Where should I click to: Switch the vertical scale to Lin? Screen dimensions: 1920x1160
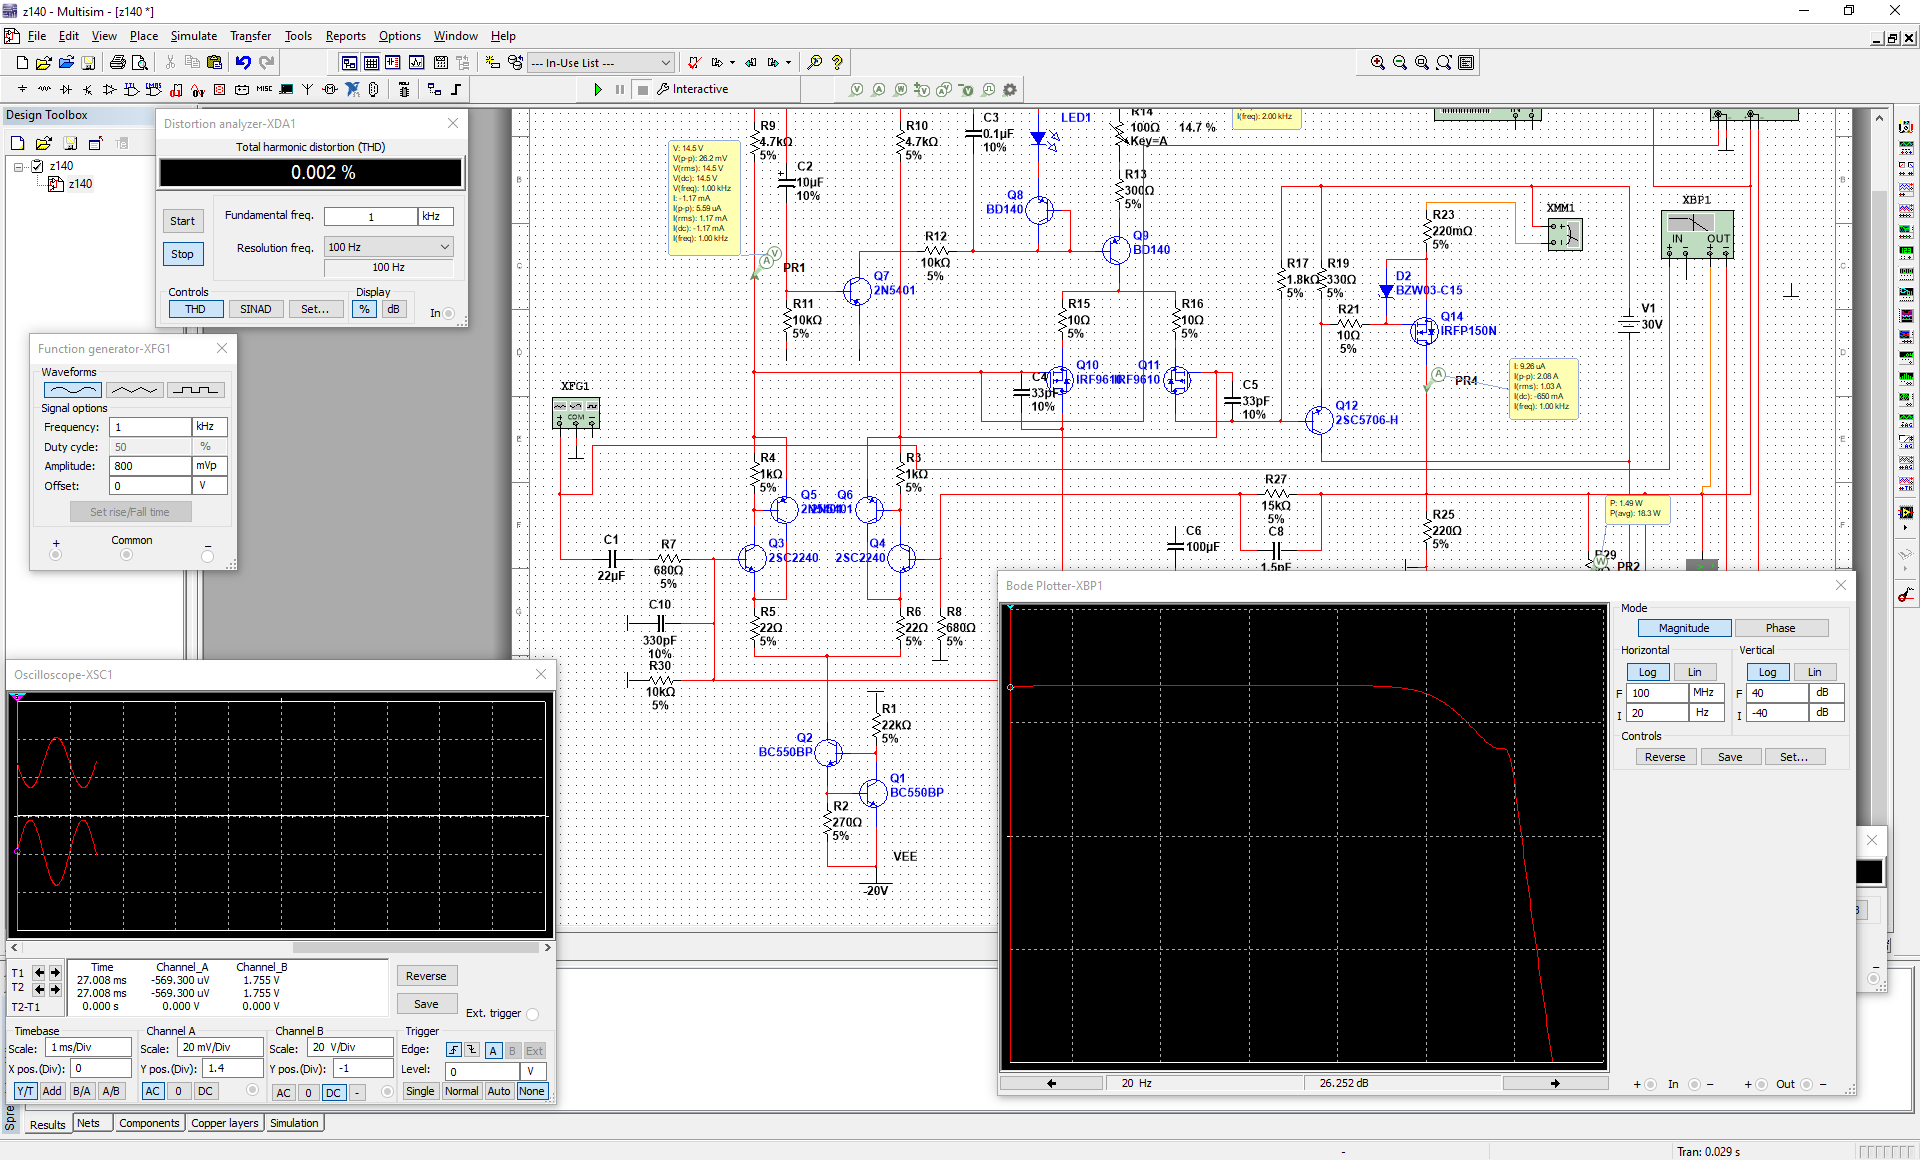click(x=1814, y=672)
